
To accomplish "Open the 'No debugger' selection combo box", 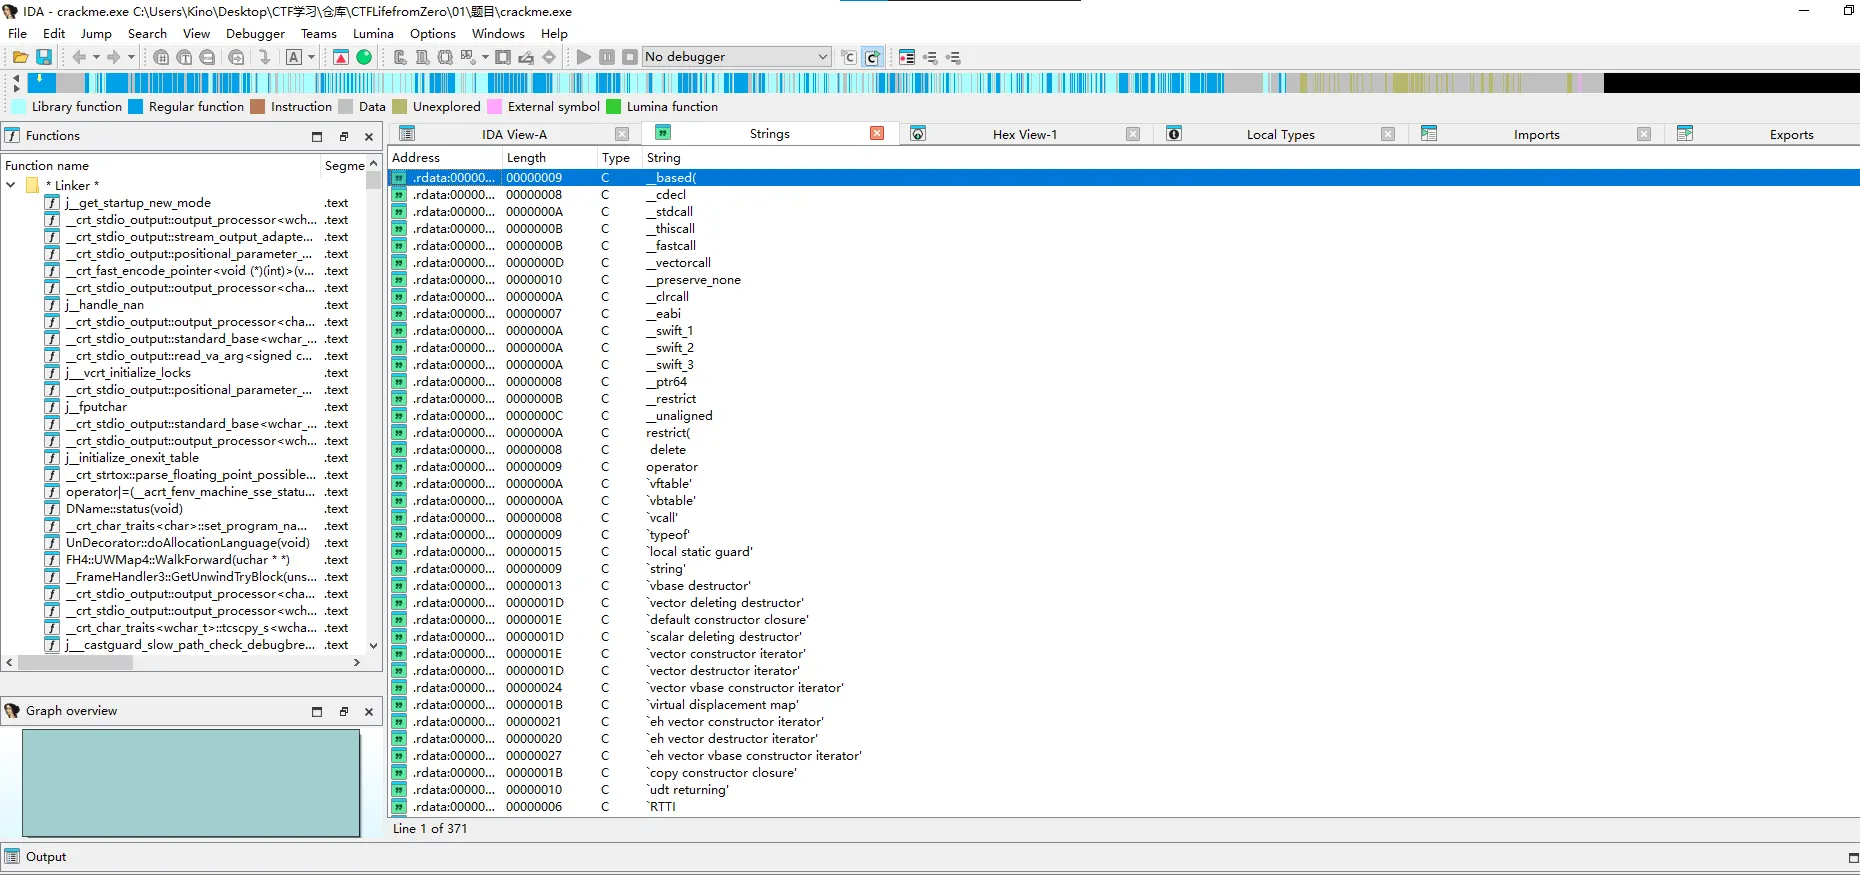I will pos(737,57).
